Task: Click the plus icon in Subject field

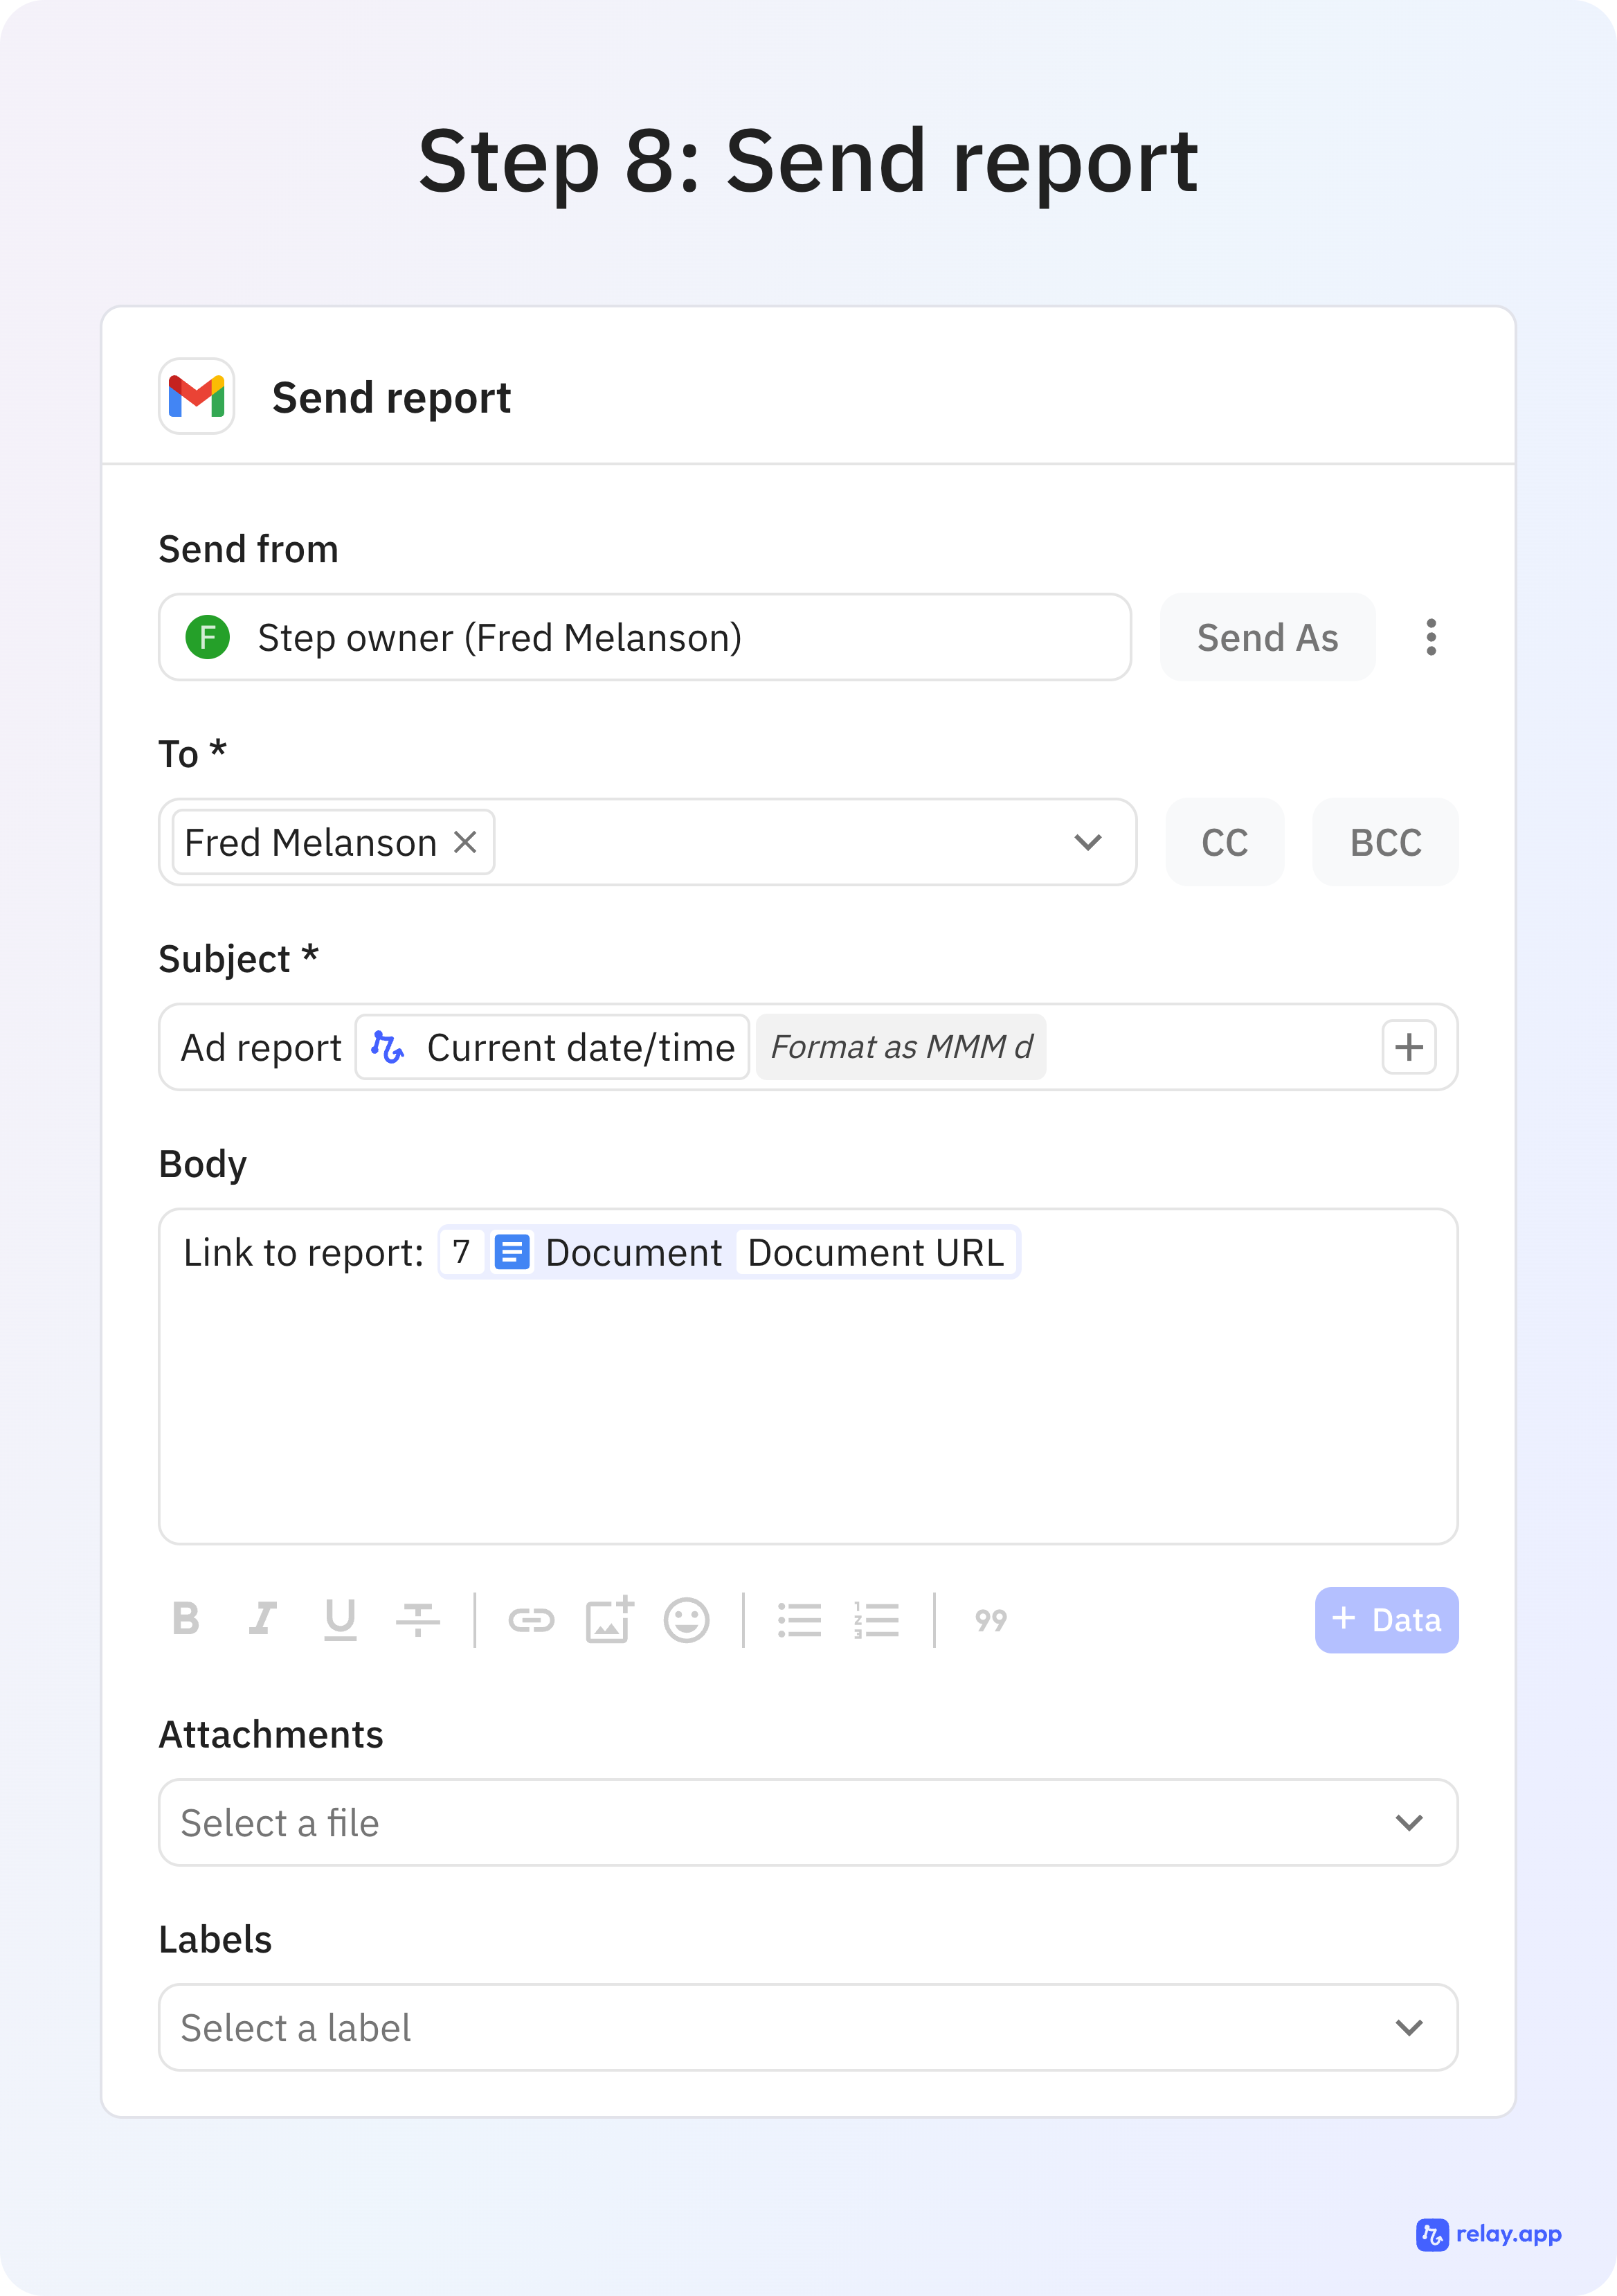Action: coord(1408,1047)
